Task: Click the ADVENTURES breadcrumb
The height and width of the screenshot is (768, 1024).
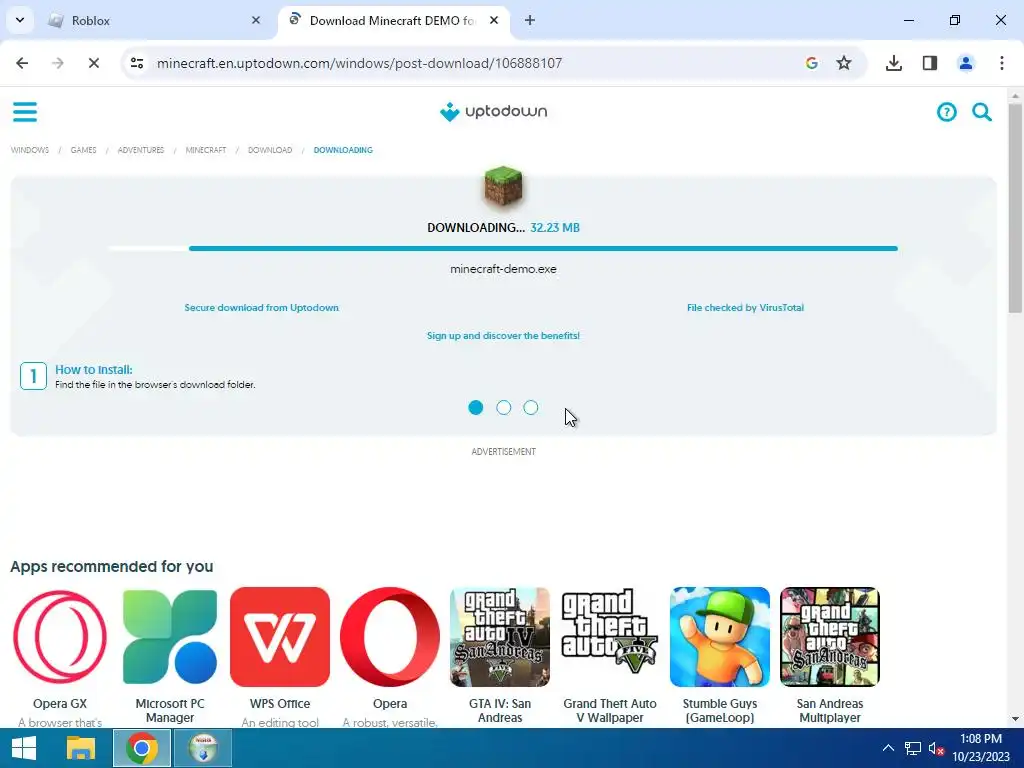Action: pos(141,150)
